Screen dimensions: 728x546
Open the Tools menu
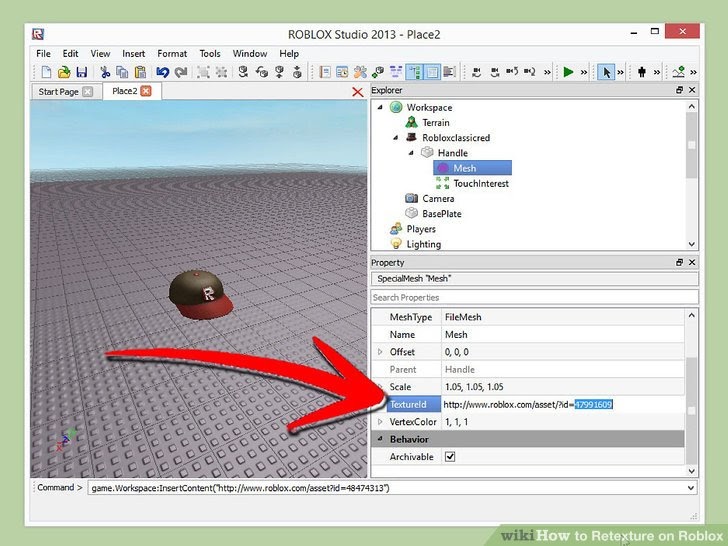click(x=210, y=53)
